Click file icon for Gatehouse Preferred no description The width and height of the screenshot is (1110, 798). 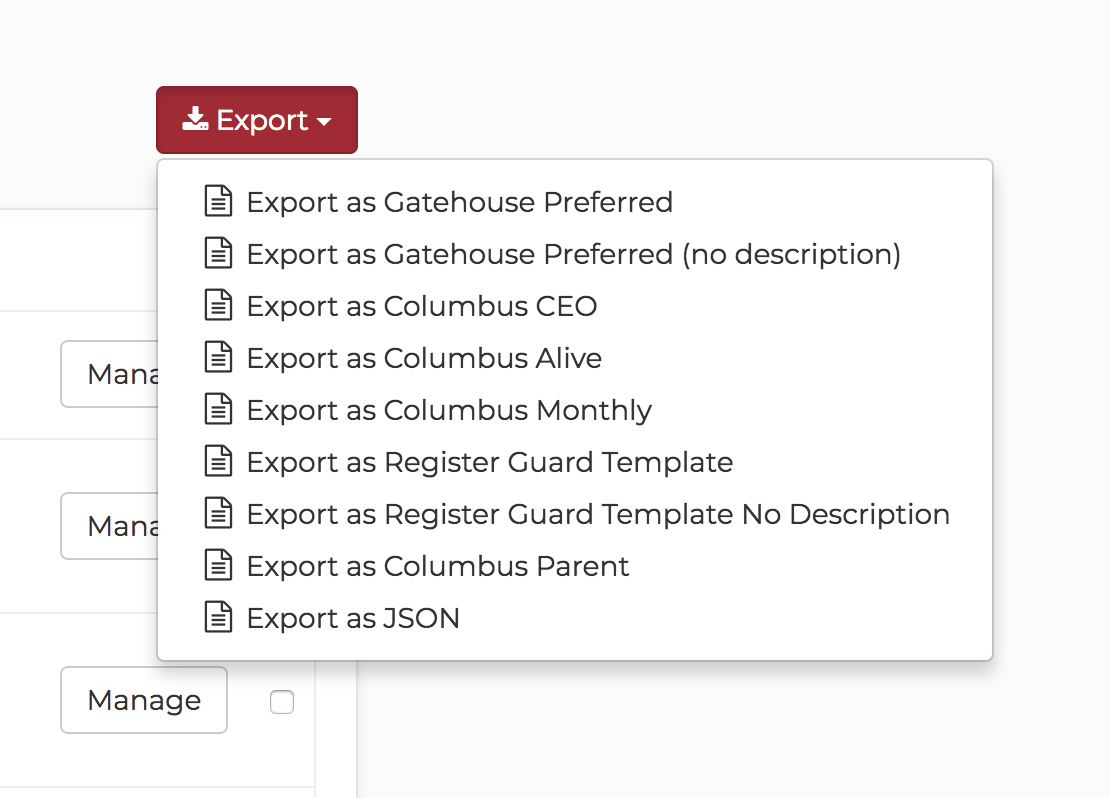(218, 253)
